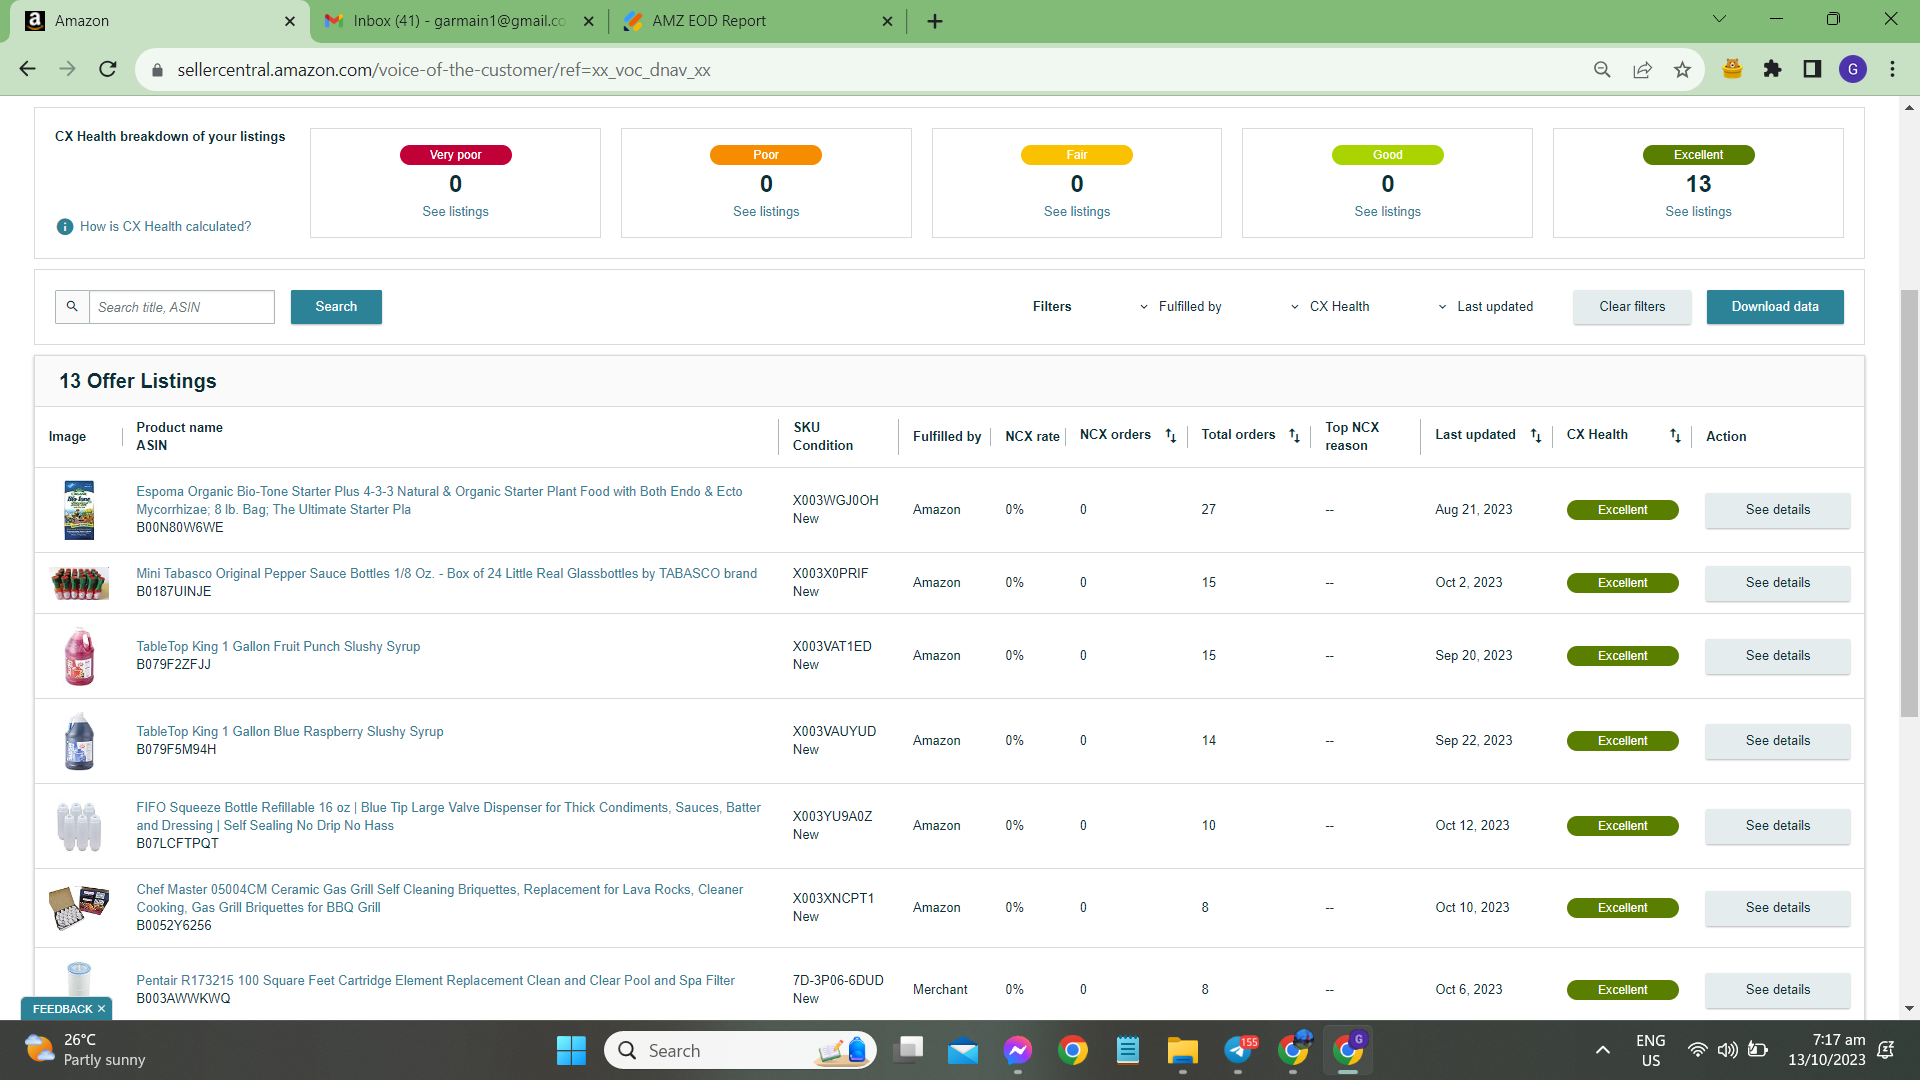Open How is CX Health calculated link
This screenshot has width=1920, height=1080.
click(165, 227)
